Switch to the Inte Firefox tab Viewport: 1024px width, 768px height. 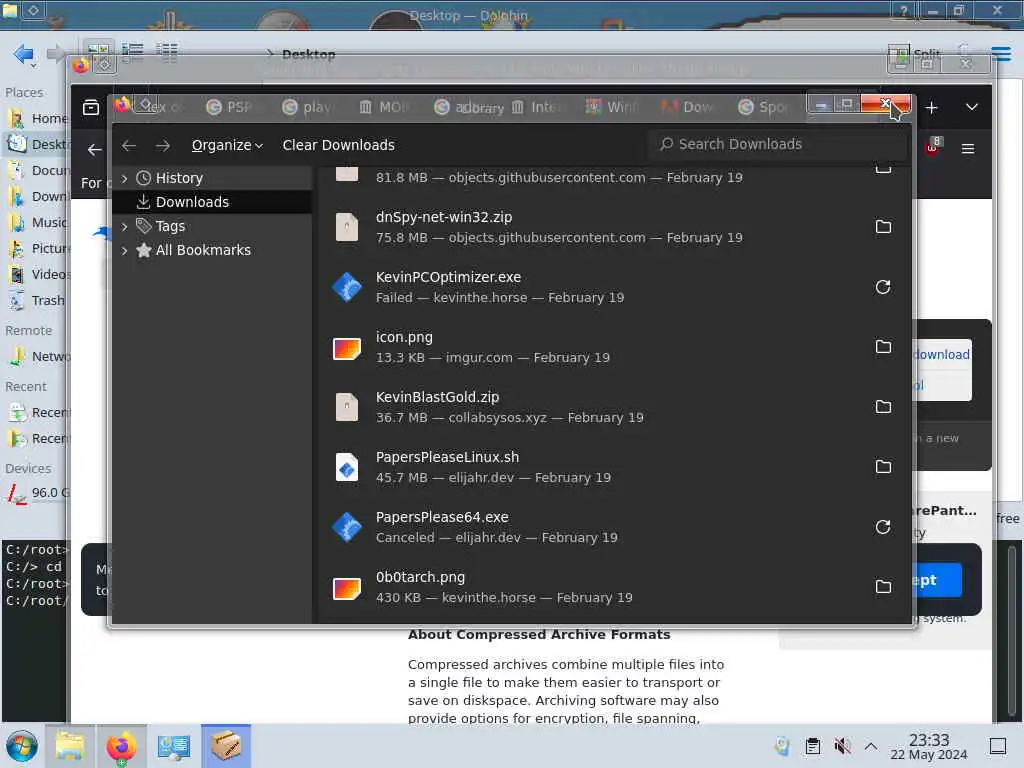click(536, 107)
